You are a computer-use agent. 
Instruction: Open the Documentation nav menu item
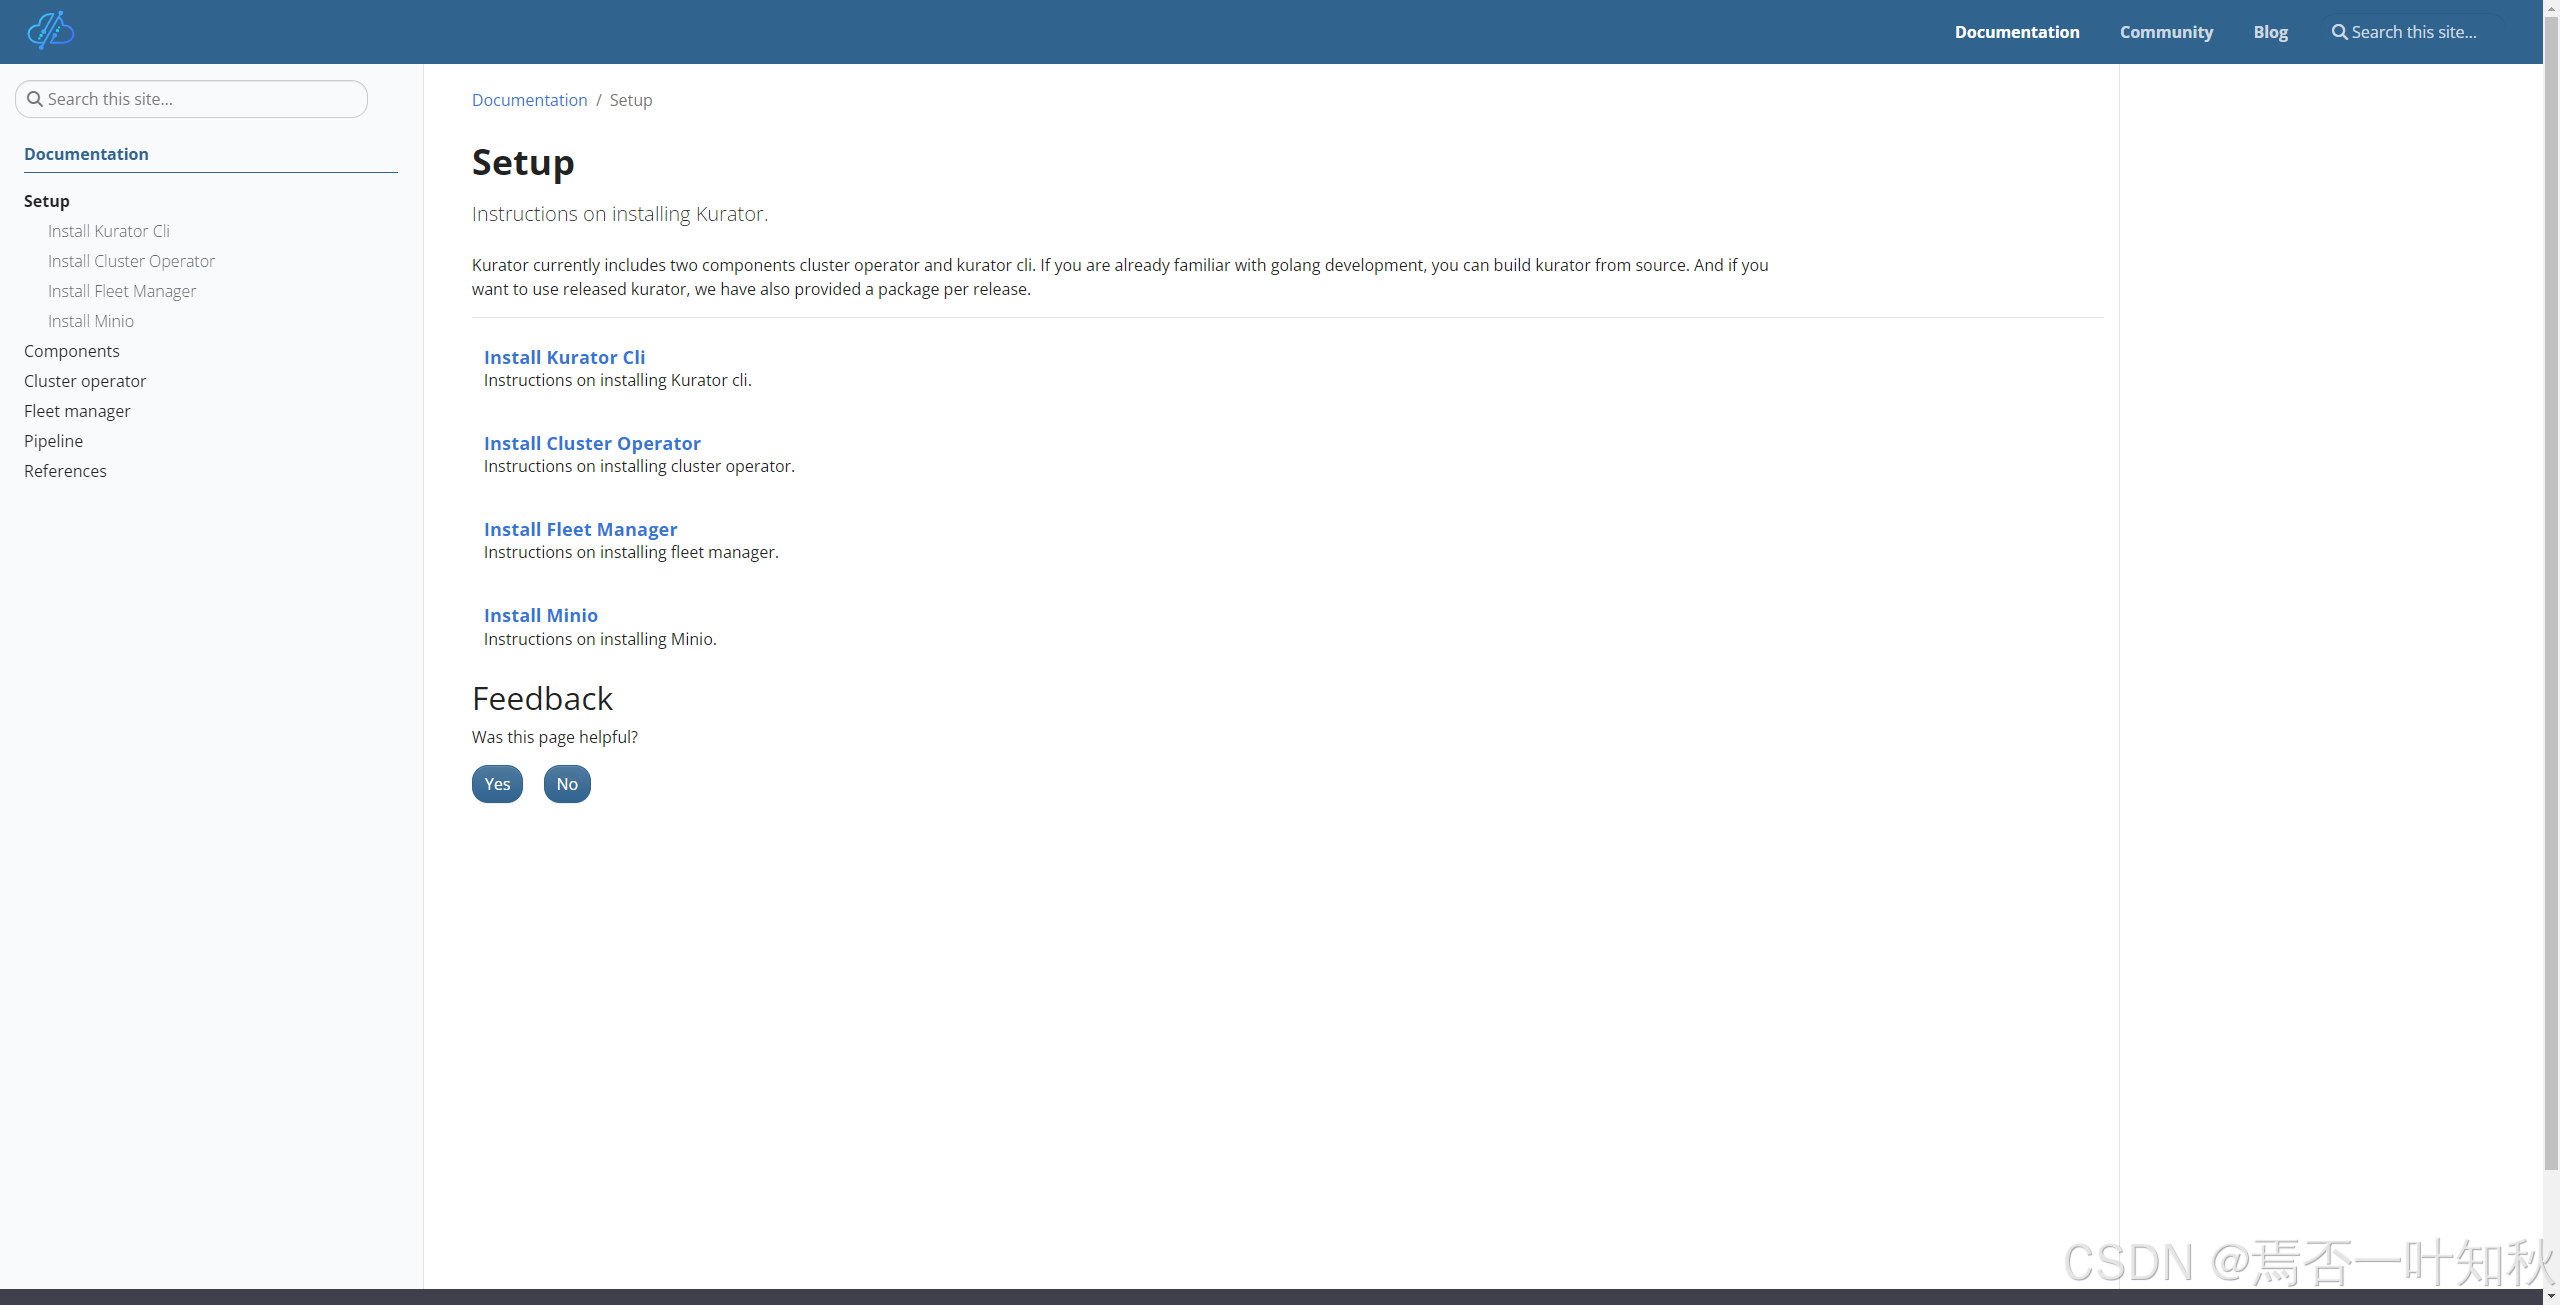click(2016, 32)
